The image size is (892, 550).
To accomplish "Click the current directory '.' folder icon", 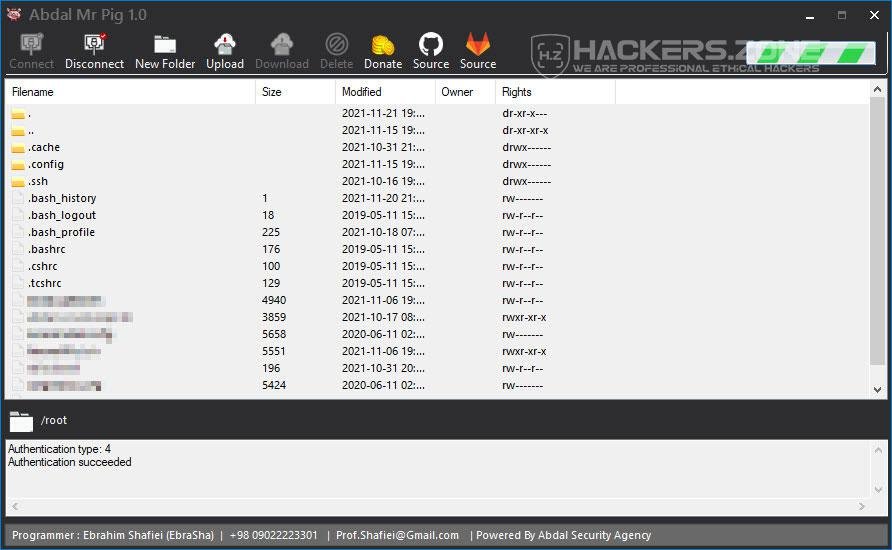I will pos(18,114).
